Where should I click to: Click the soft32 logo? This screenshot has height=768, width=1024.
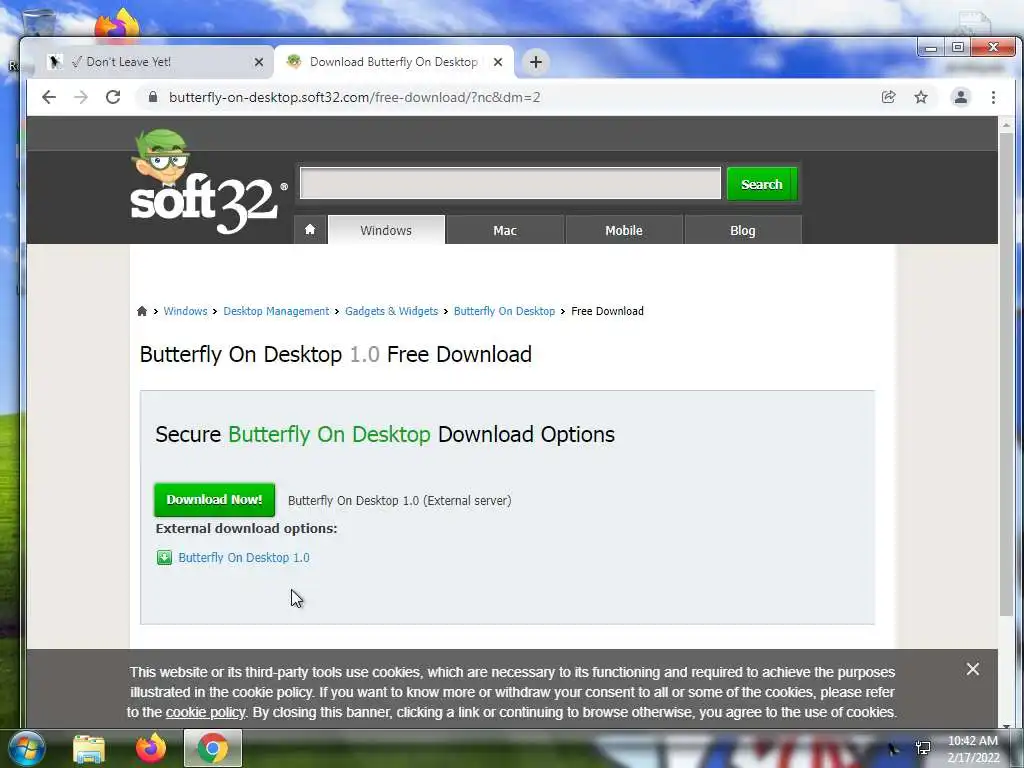(208, 183)
